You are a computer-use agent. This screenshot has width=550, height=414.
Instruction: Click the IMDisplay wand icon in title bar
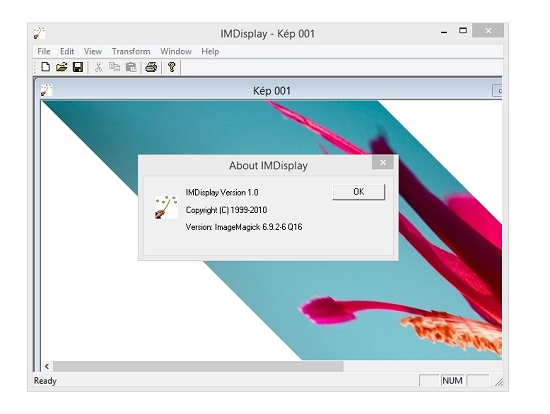39,33
